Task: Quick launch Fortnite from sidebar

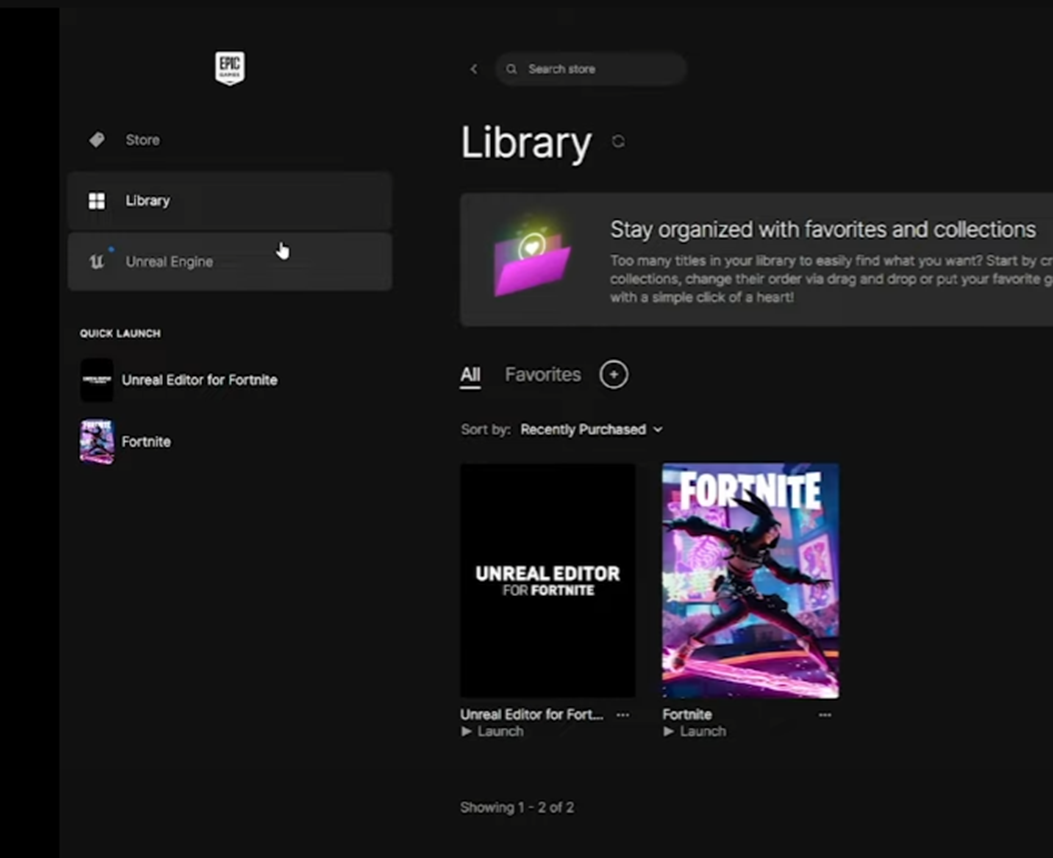Action: pyautogui.click(x=146, y=442)
